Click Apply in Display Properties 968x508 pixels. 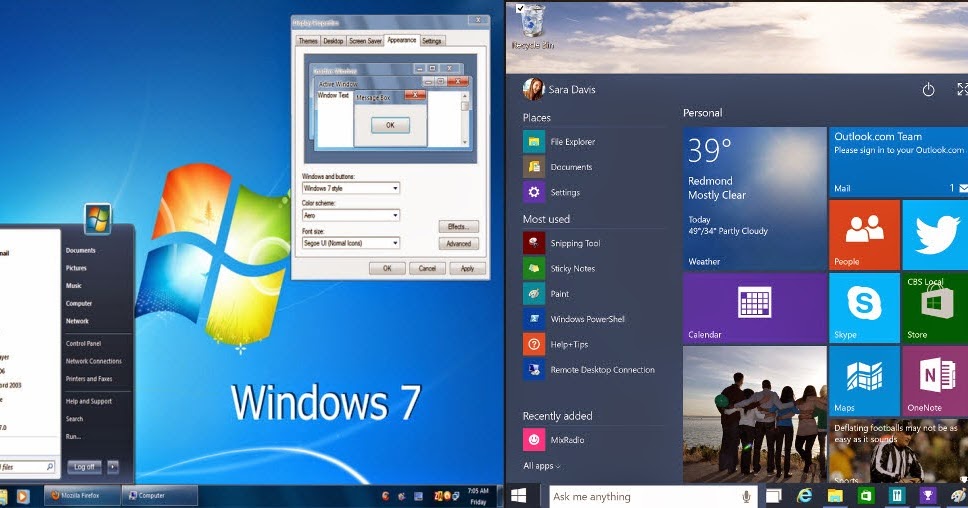click(467, 269)
